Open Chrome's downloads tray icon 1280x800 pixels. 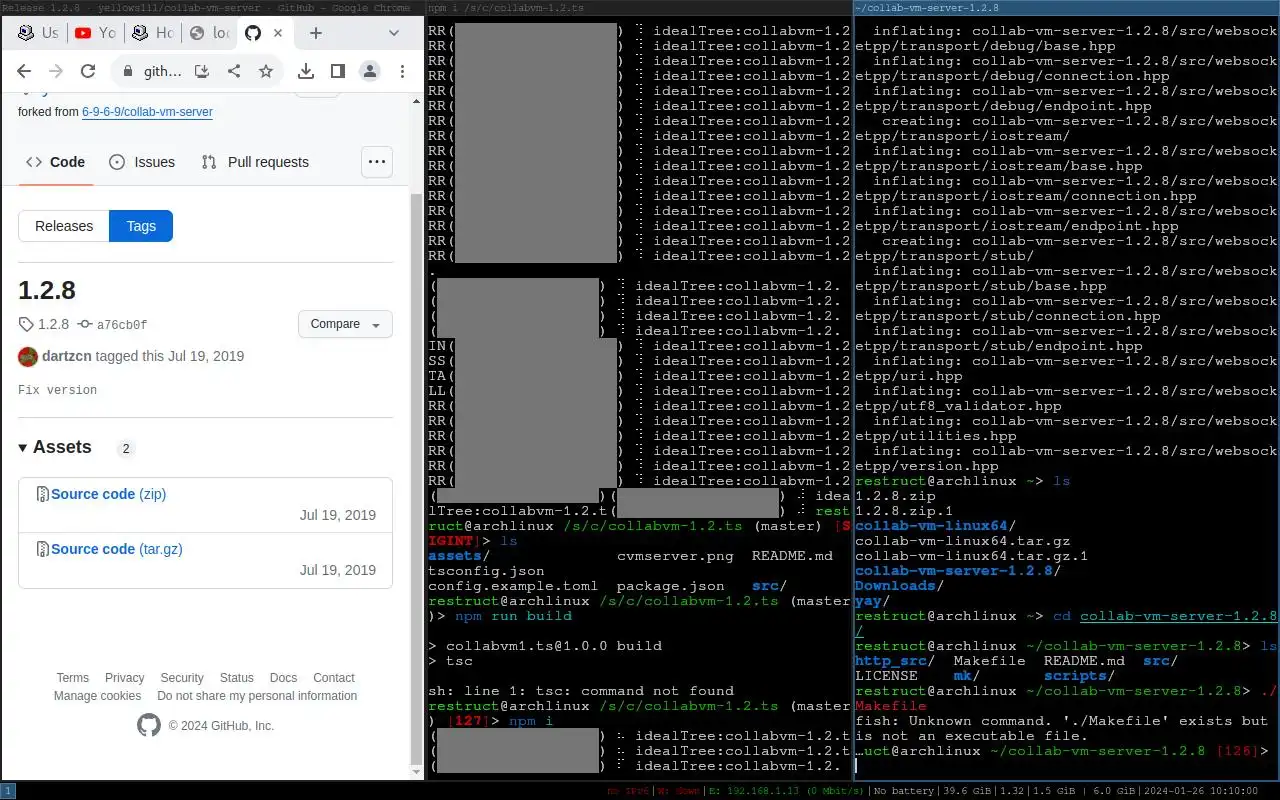point(306,71)
